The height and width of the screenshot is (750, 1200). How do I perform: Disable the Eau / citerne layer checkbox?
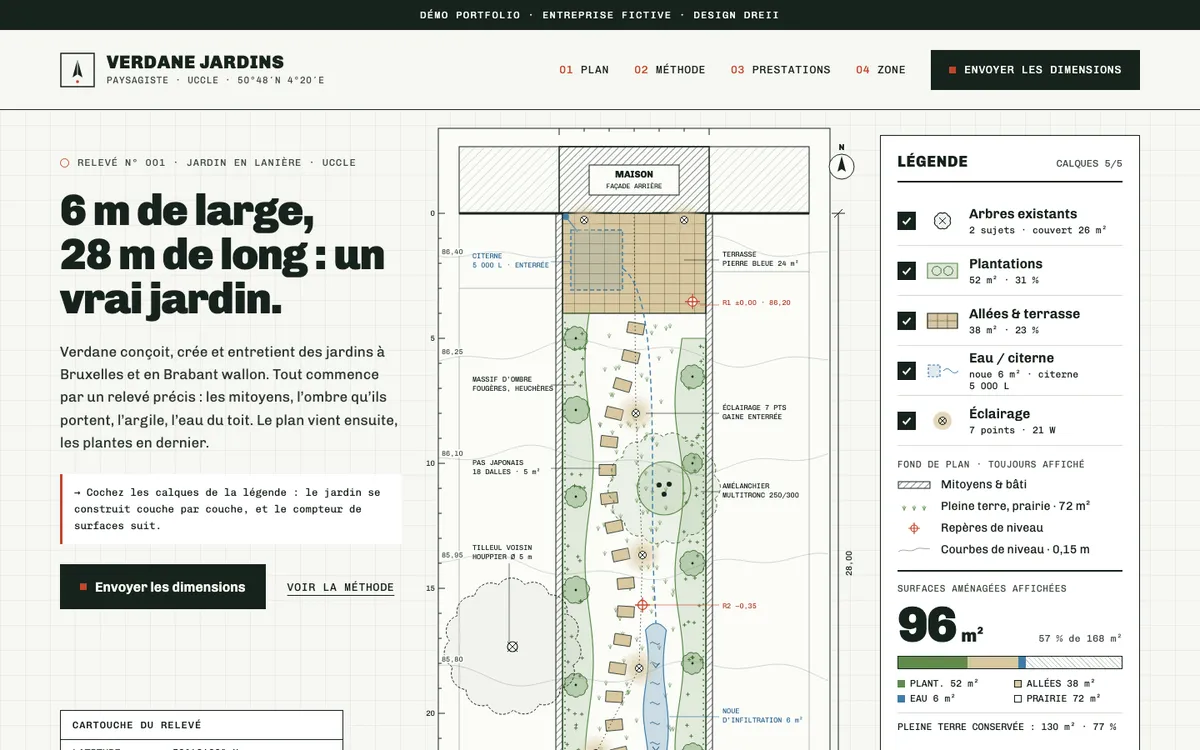(x=907, y=371)
